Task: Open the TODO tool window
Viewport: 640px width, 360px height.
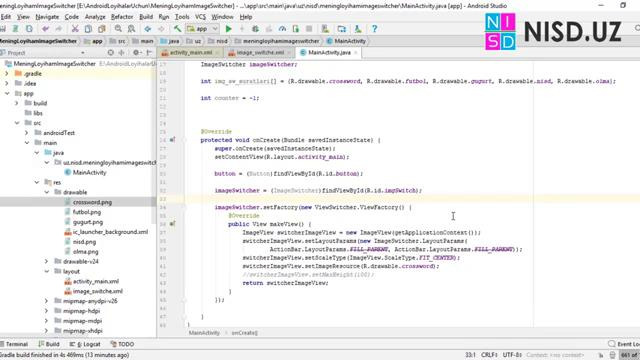Action: tap(122, 344)
